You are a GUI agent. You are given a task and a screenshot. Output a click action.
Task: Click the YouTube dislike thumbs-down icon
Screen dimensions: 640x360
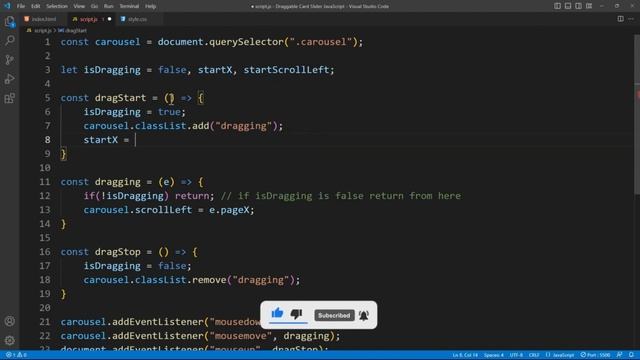coord(296,314)
